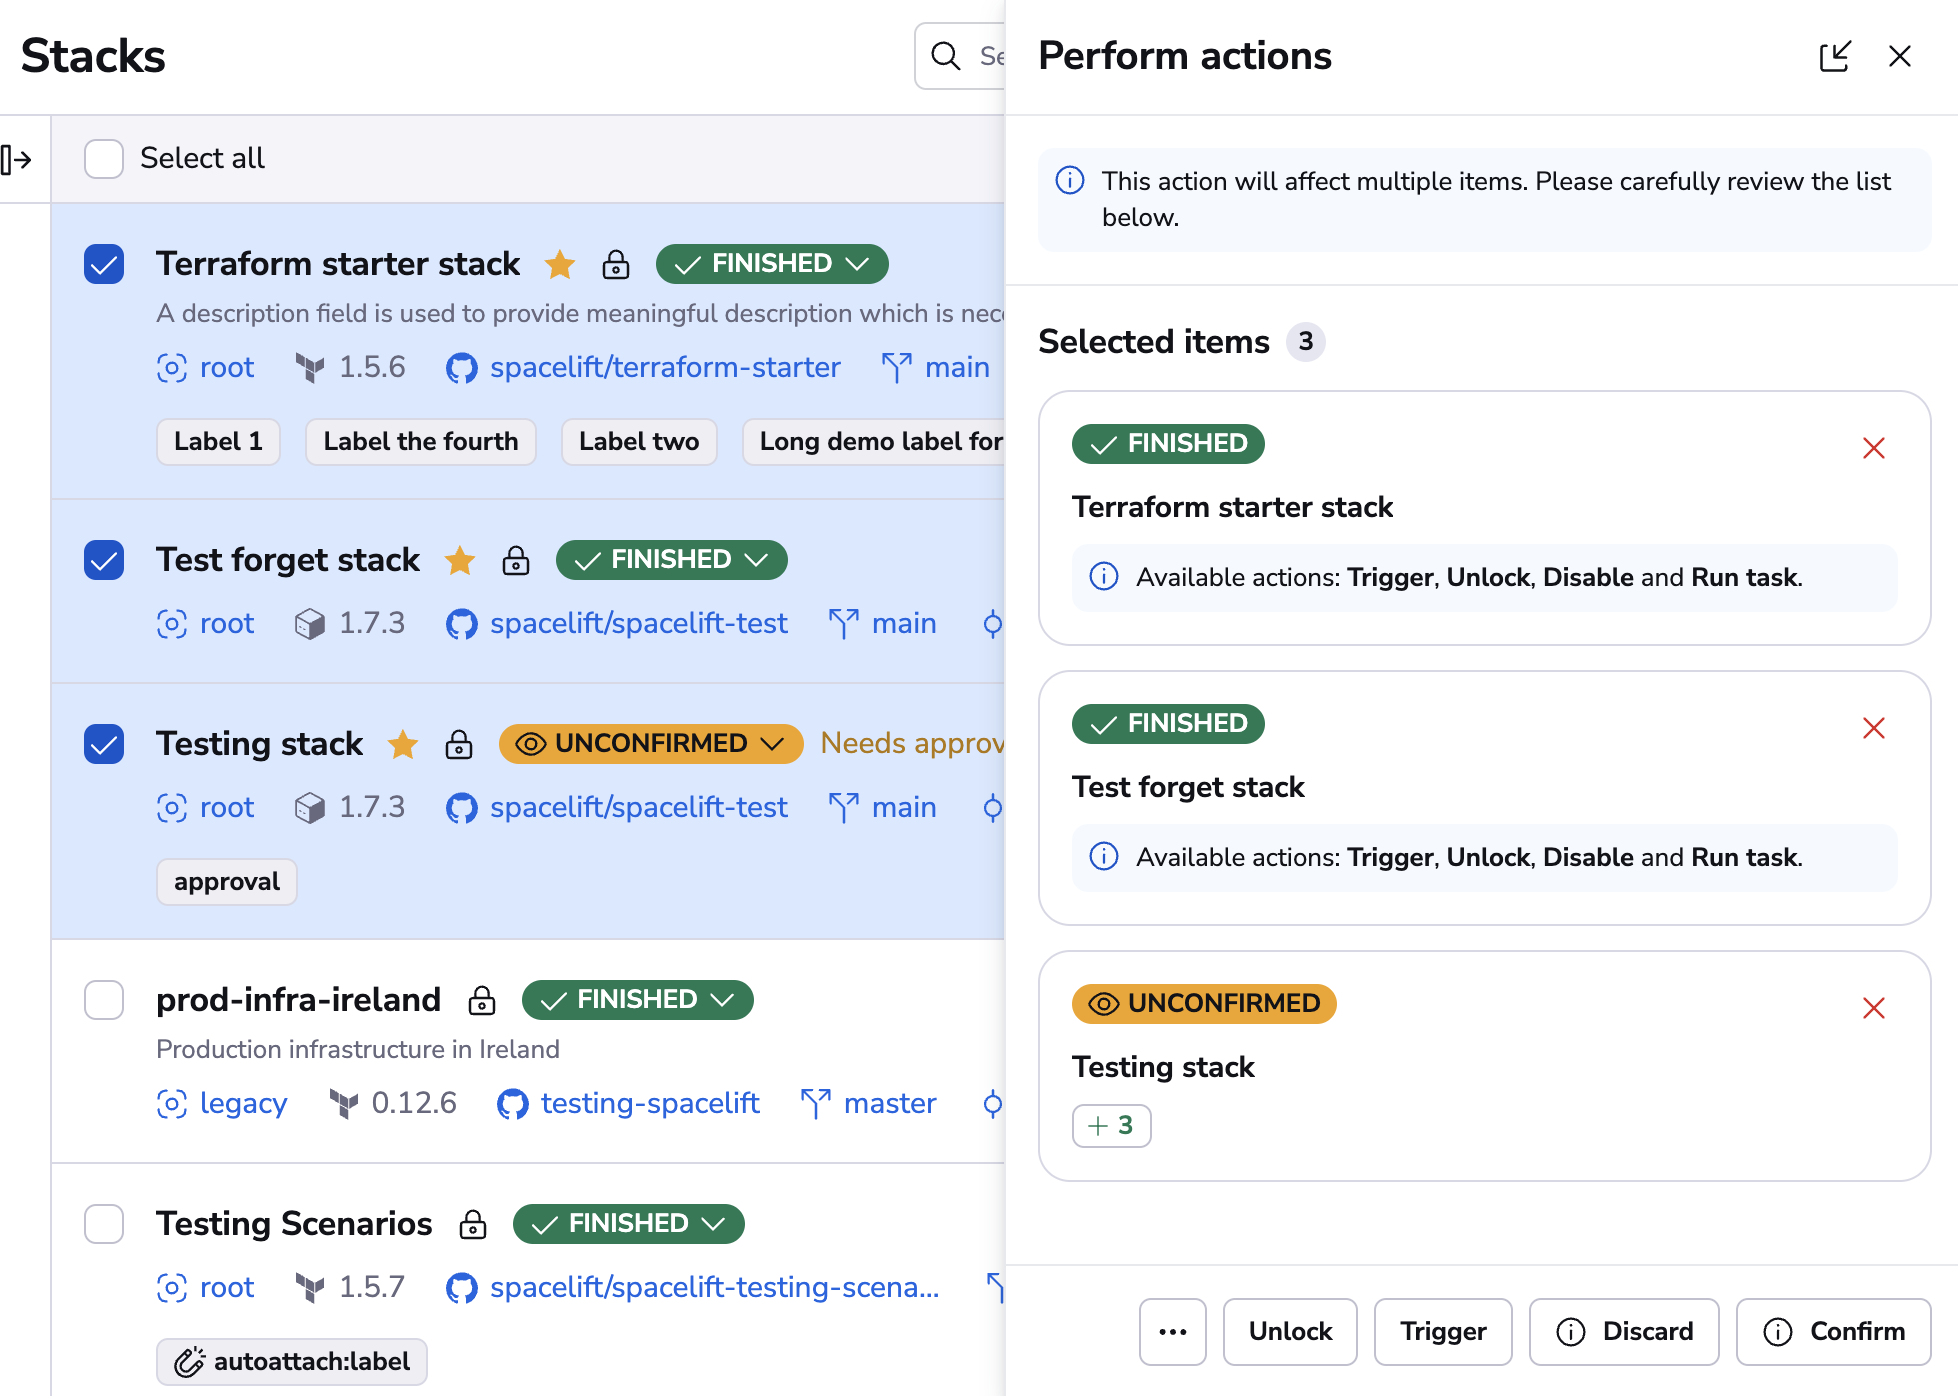This screenshot has height=1396, width=1958.
Task: Click the lock icon on Testing stack
Action: click(x=458, y=745)
